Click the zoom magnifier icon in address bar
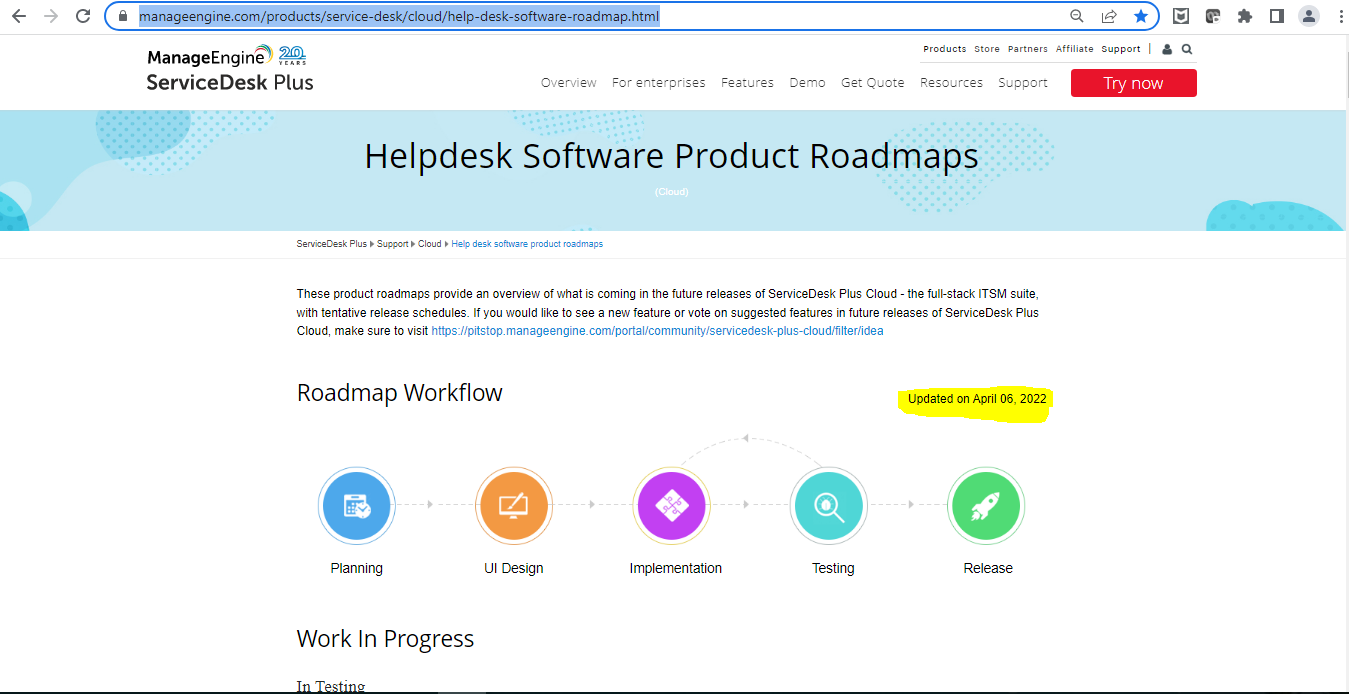Image resolution: width=1349 pixels, height=694 pixels. tap(1077, 16)
